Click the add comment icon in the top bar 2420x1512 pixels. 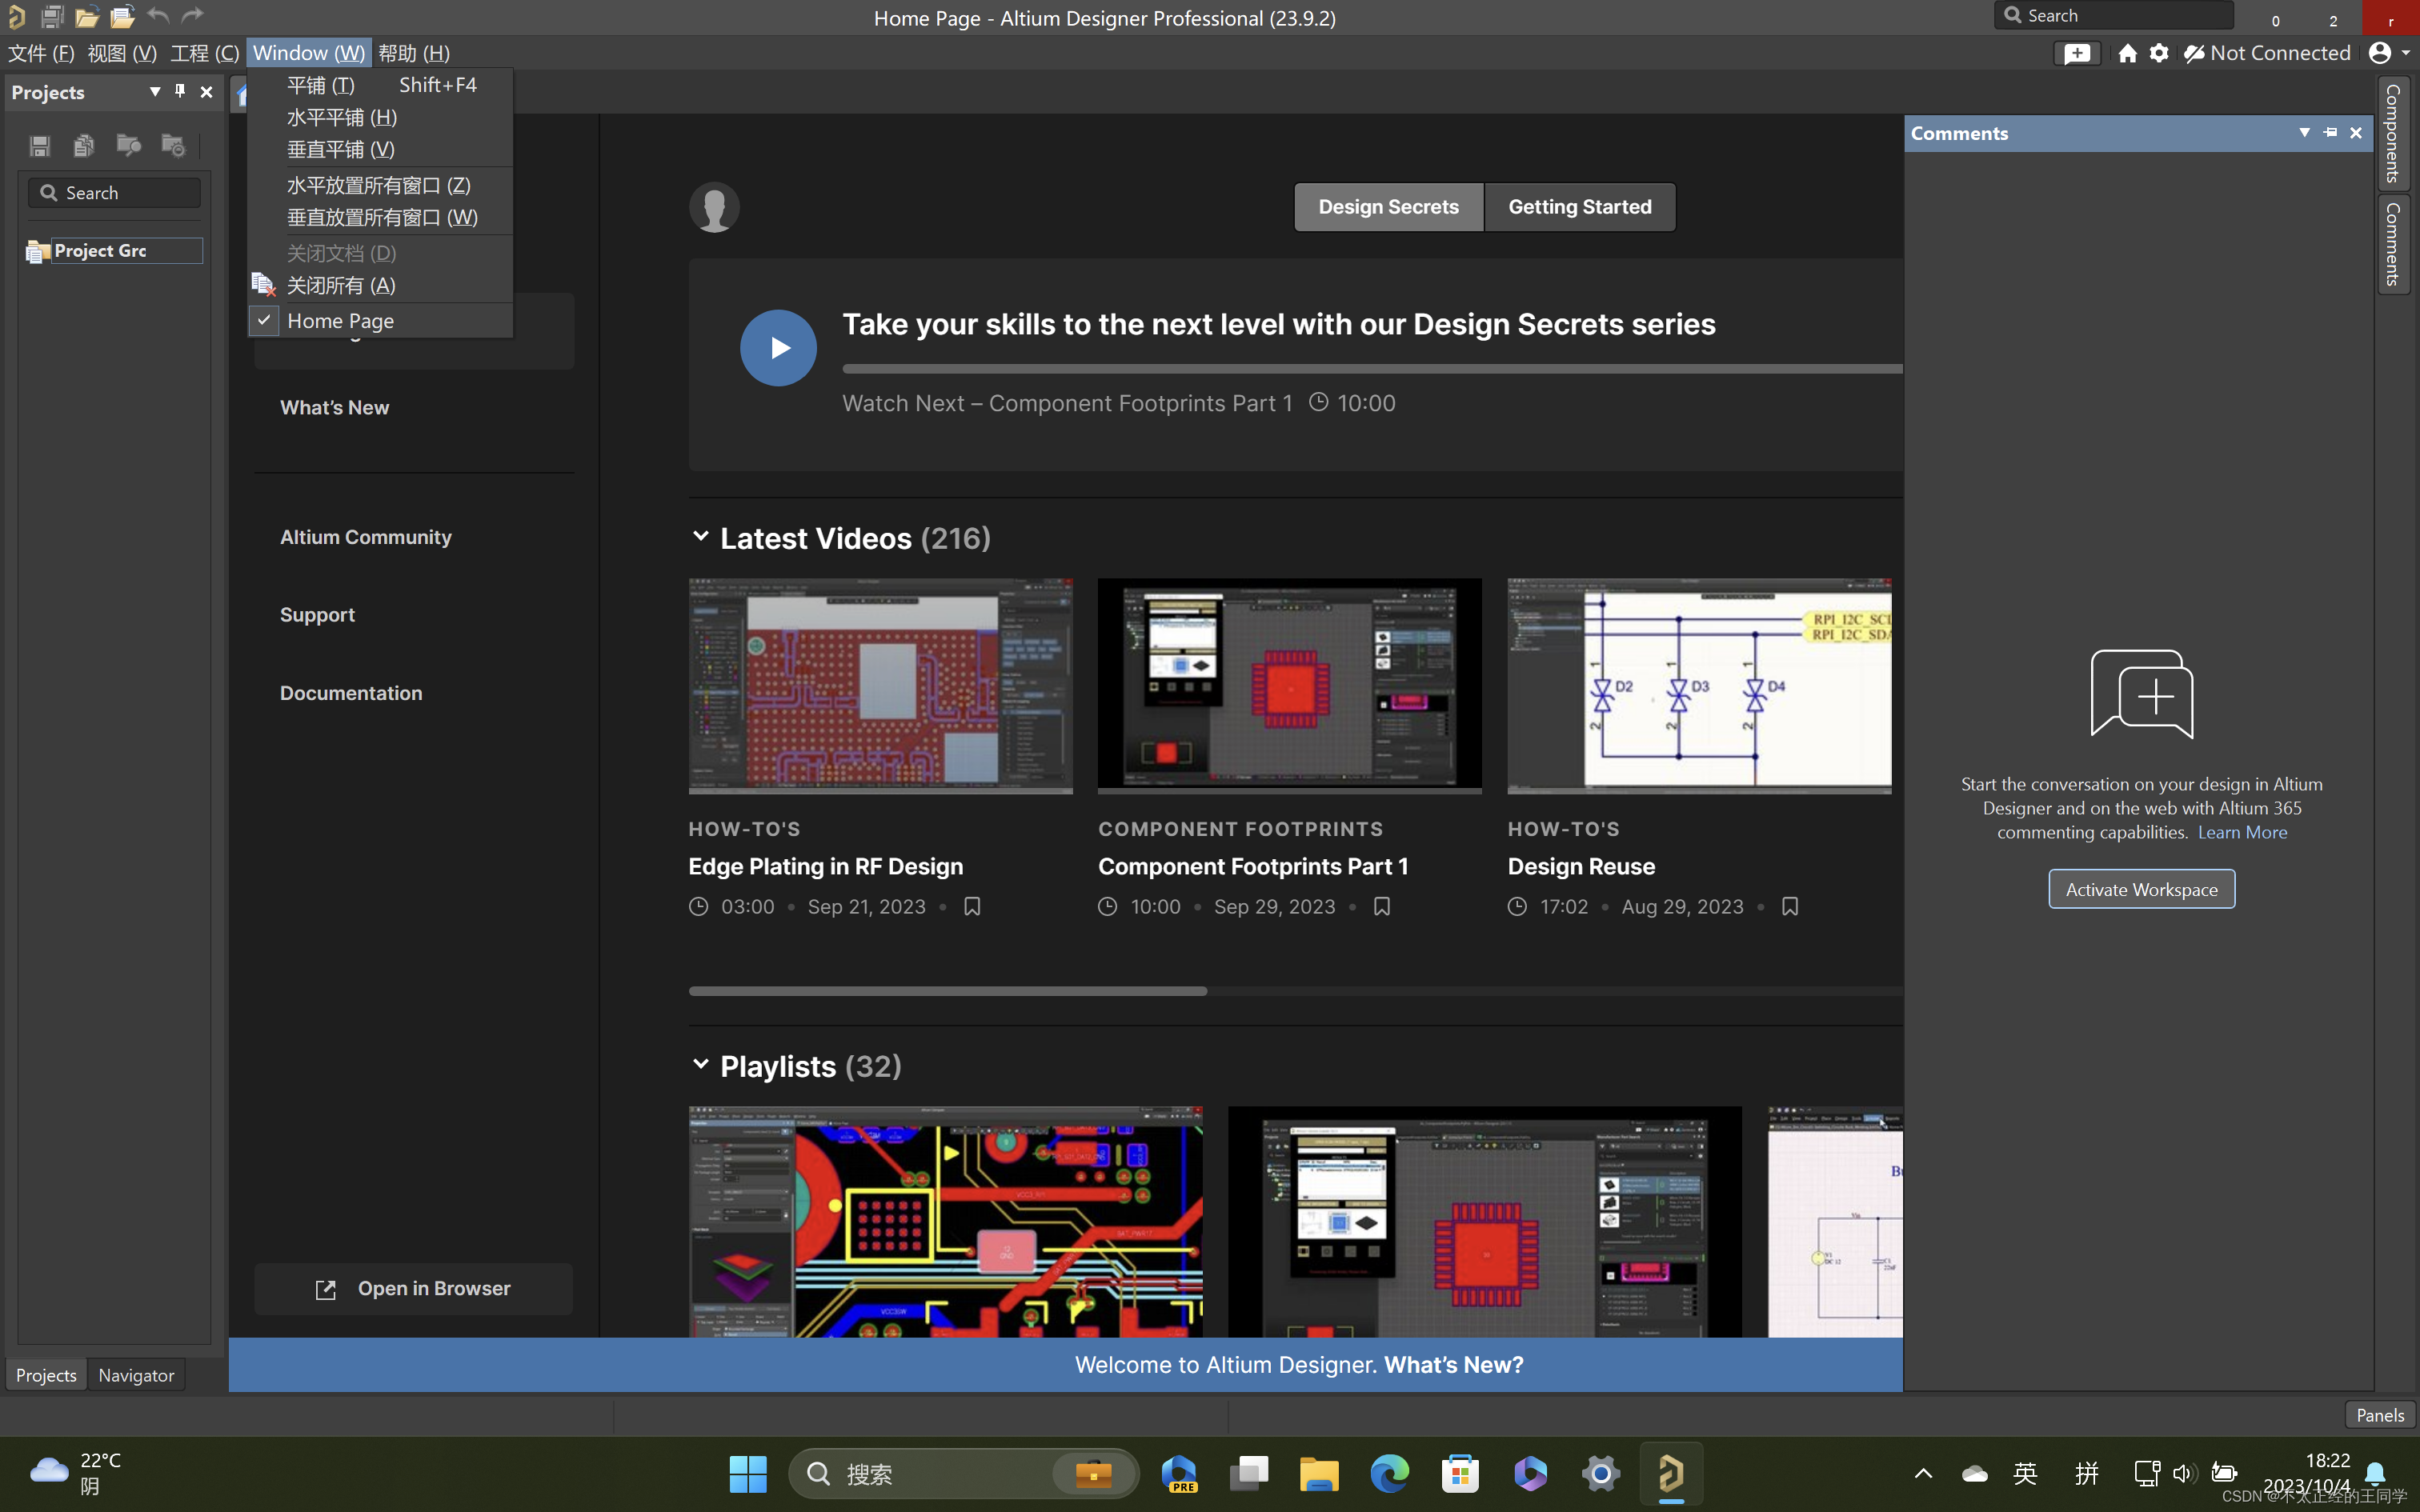tap(2077, 53)
